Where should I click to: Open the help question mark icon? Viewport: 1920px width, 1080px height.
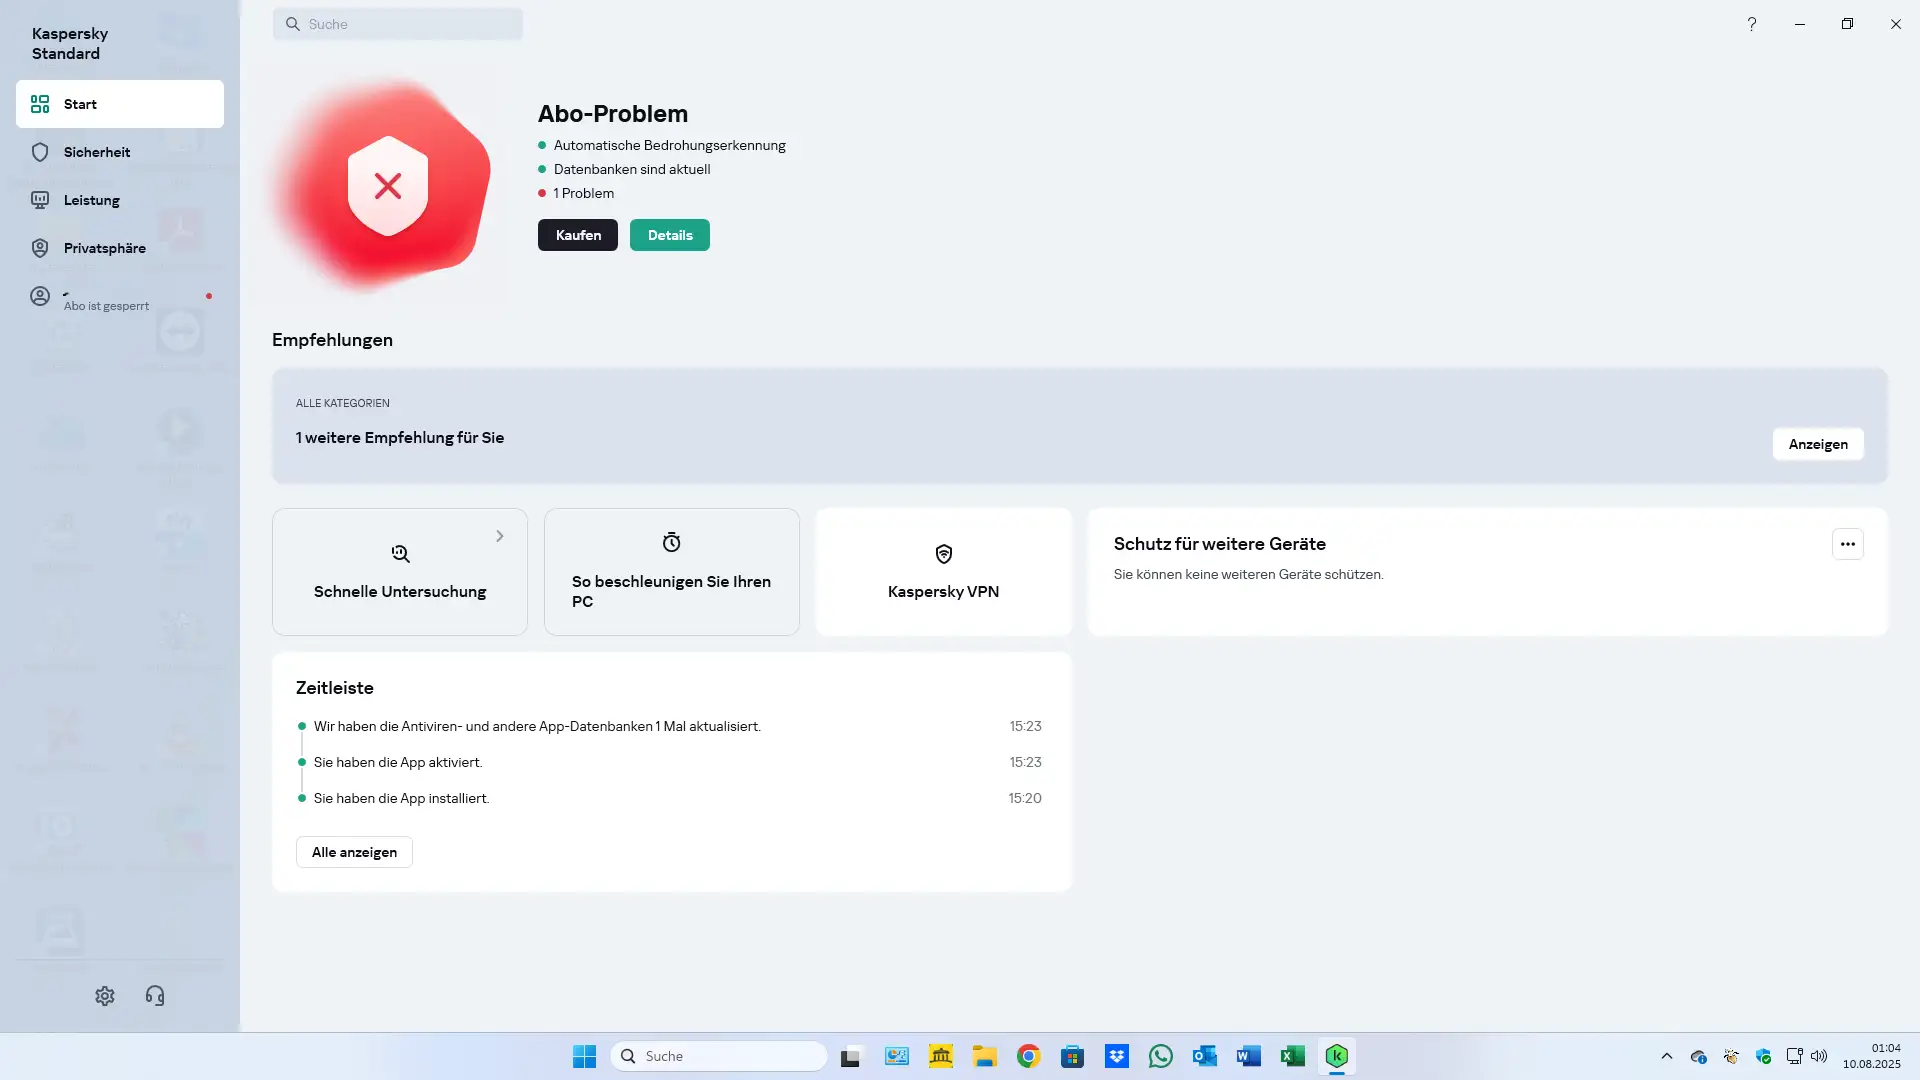[x=1752, y=24]
